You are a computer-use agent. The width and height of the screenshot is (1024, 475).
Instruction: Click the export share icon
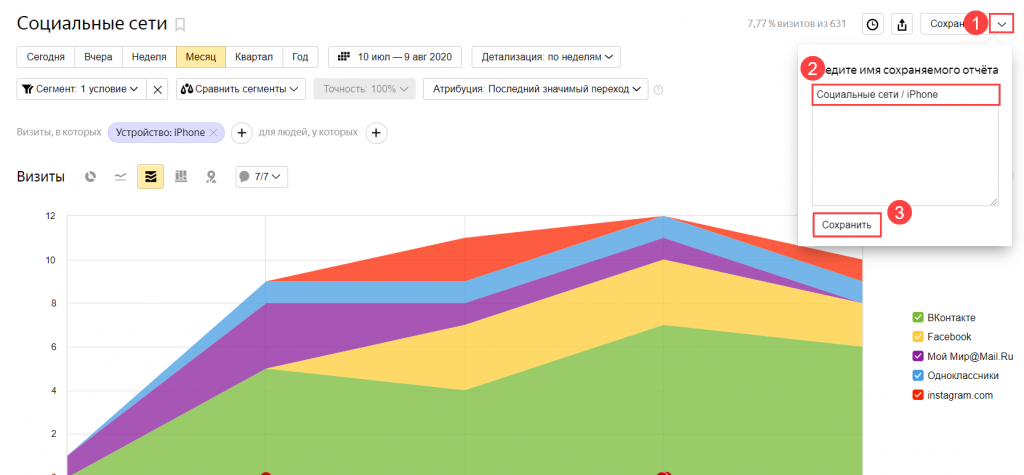tap(902, 25)
